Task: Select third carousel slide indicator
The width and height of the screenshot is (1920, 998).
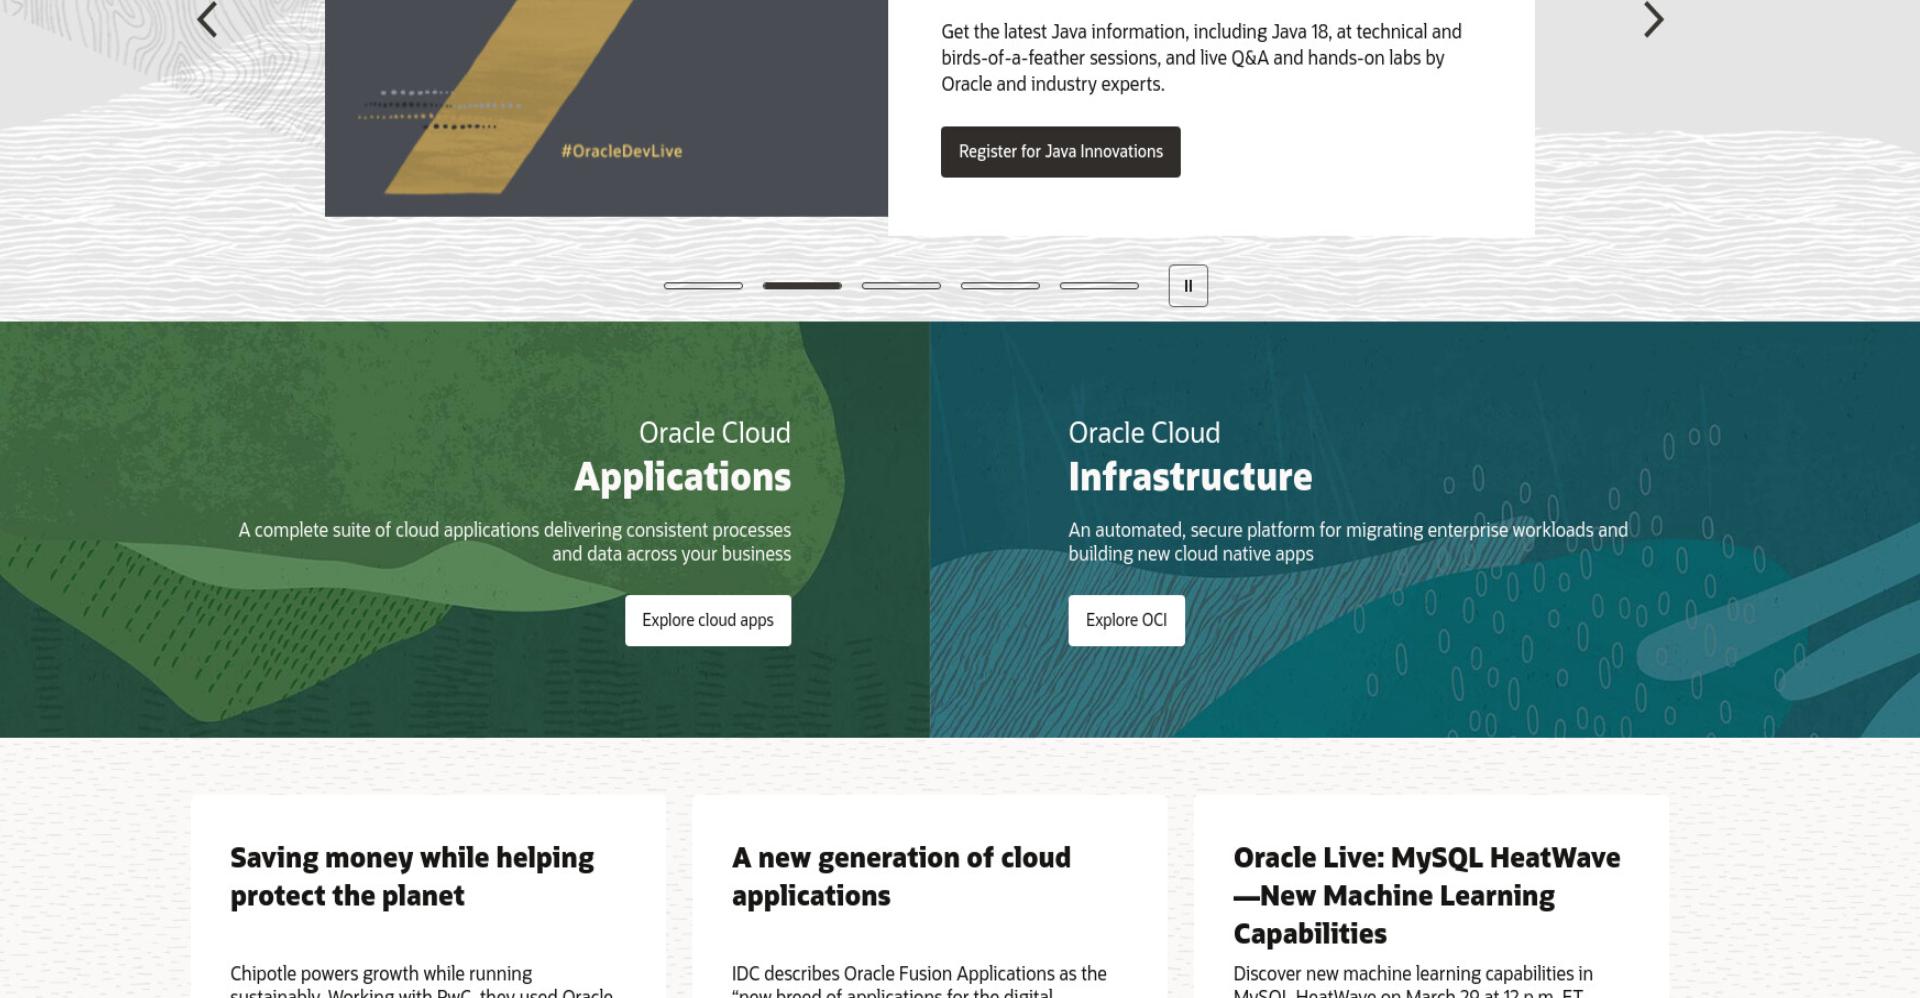Action: tap(901, 286)
